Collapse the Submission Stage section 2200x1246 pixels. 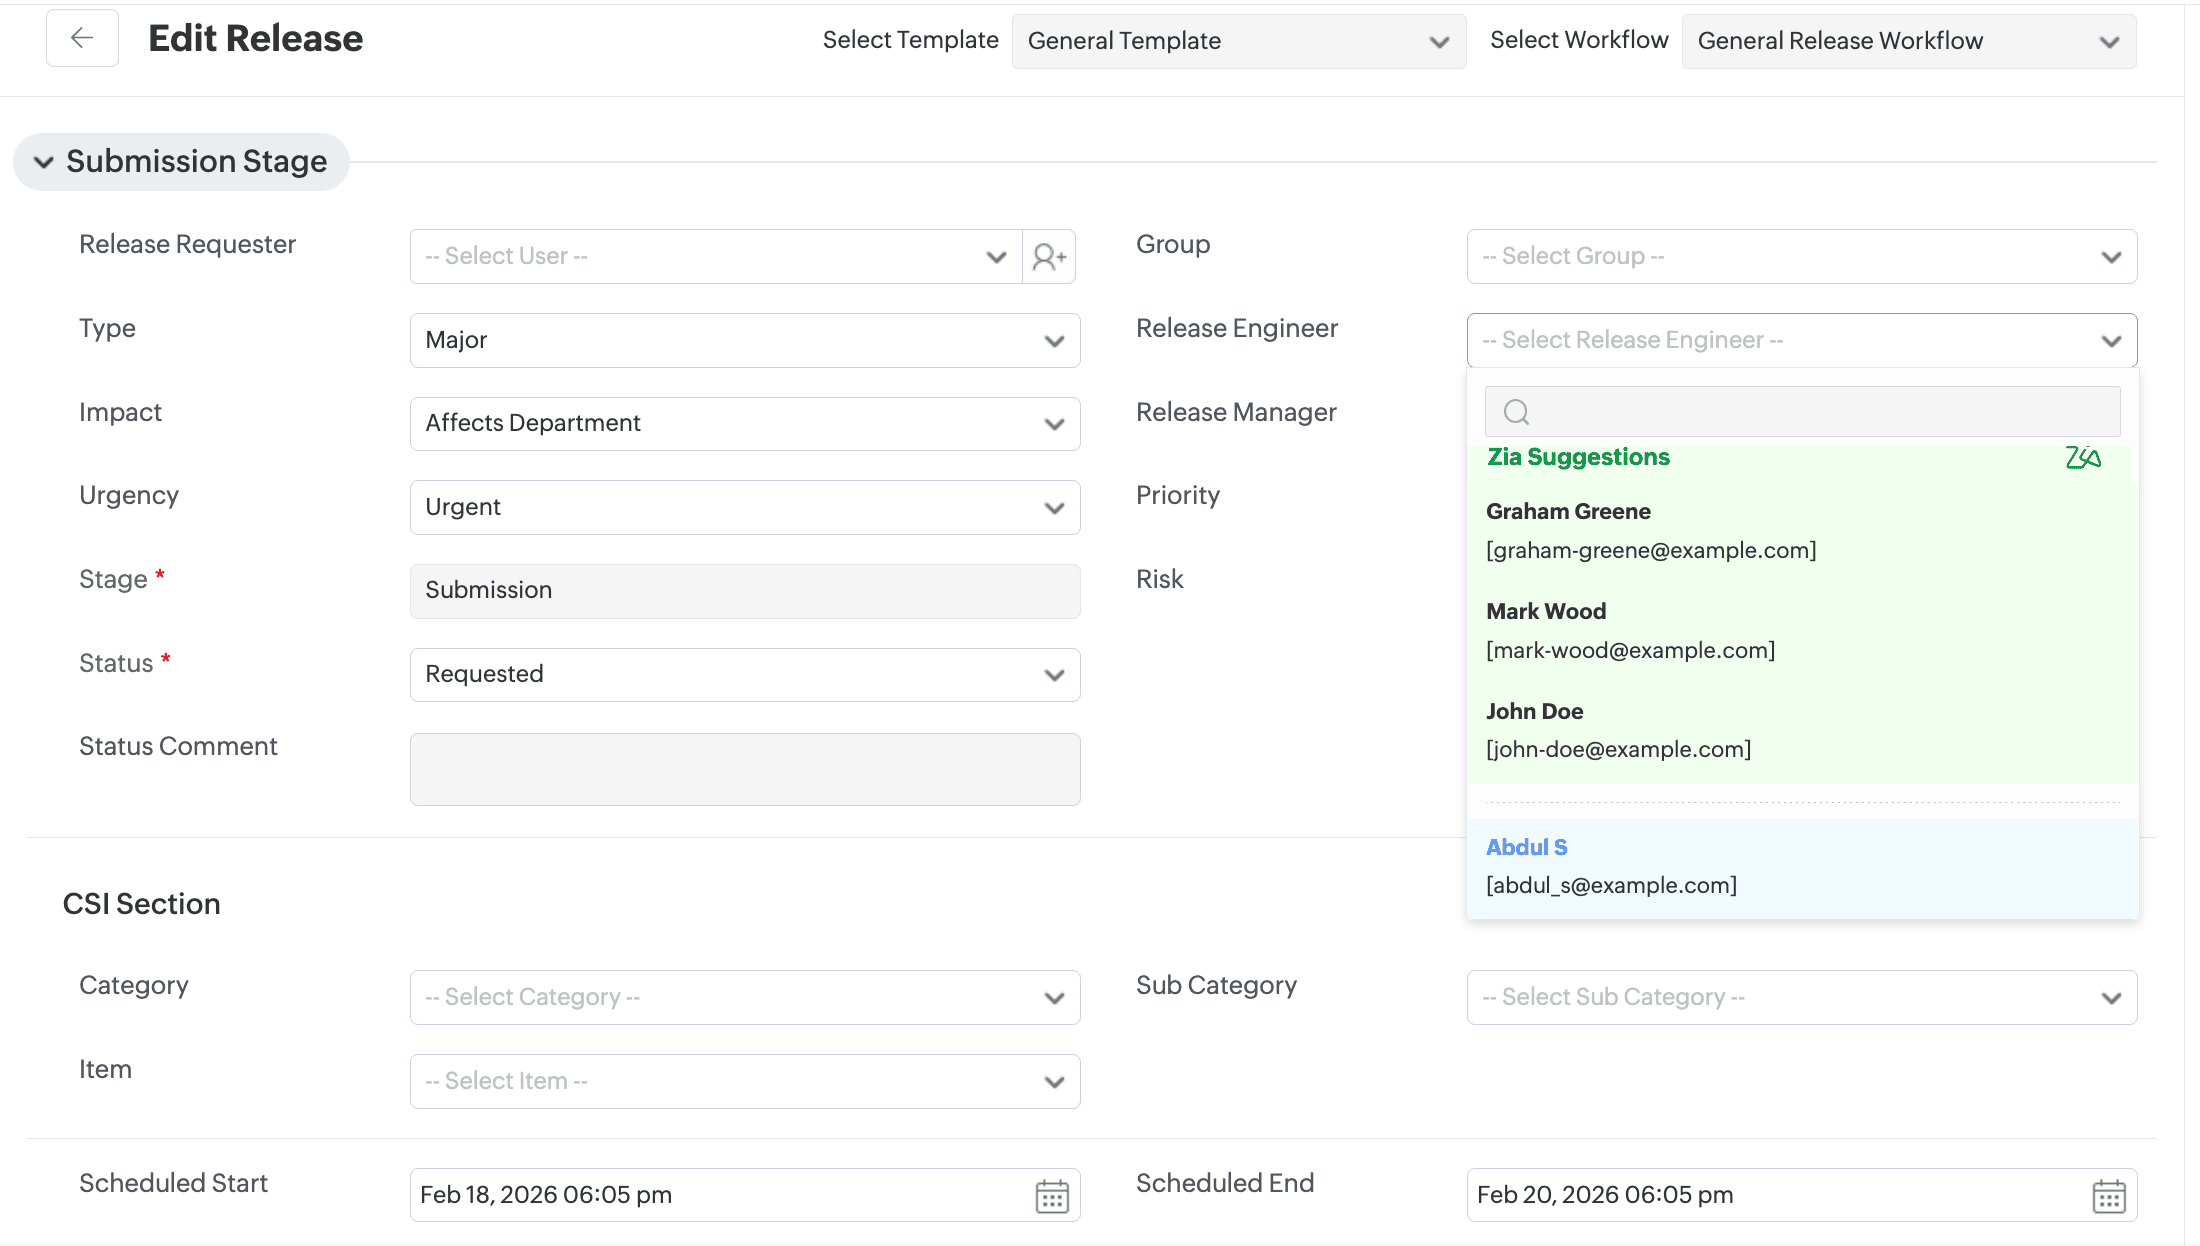(44, 162)
